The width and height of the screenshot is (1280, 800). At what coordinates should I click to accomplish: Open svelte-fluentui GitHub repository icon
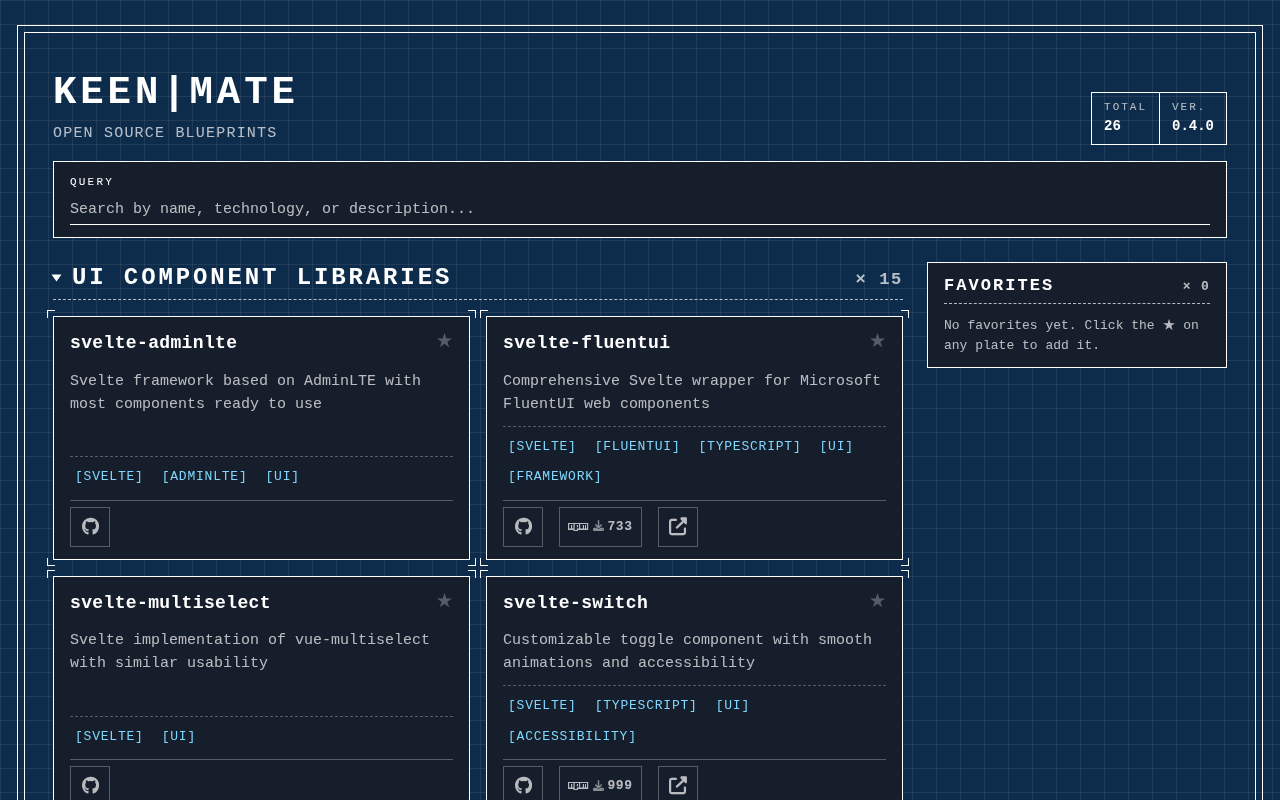point(523,527)
